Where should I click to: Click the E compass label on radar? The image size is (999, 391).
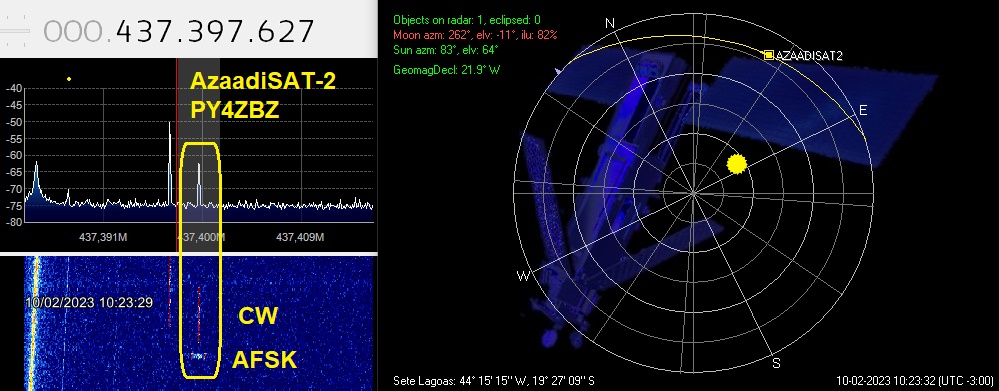click(863, 111)
